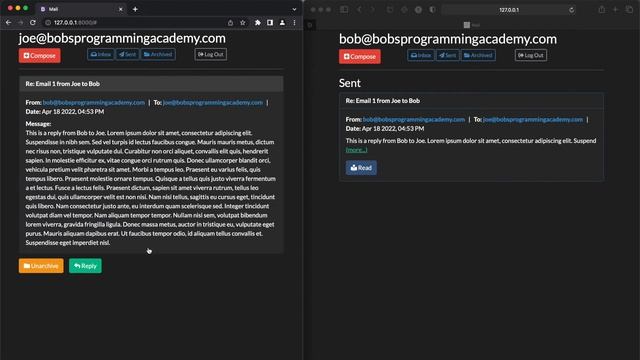640x360 pixels.
Task: Open Inbox in bob's mail window
Action: tap(421, 55)
